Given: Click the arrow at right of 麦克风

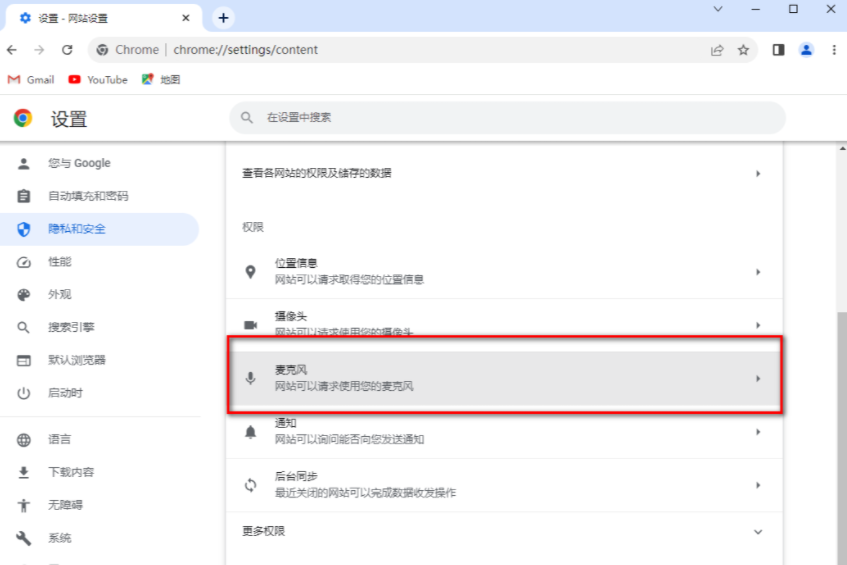Looking at the screenshot, I should pos(758,378).
